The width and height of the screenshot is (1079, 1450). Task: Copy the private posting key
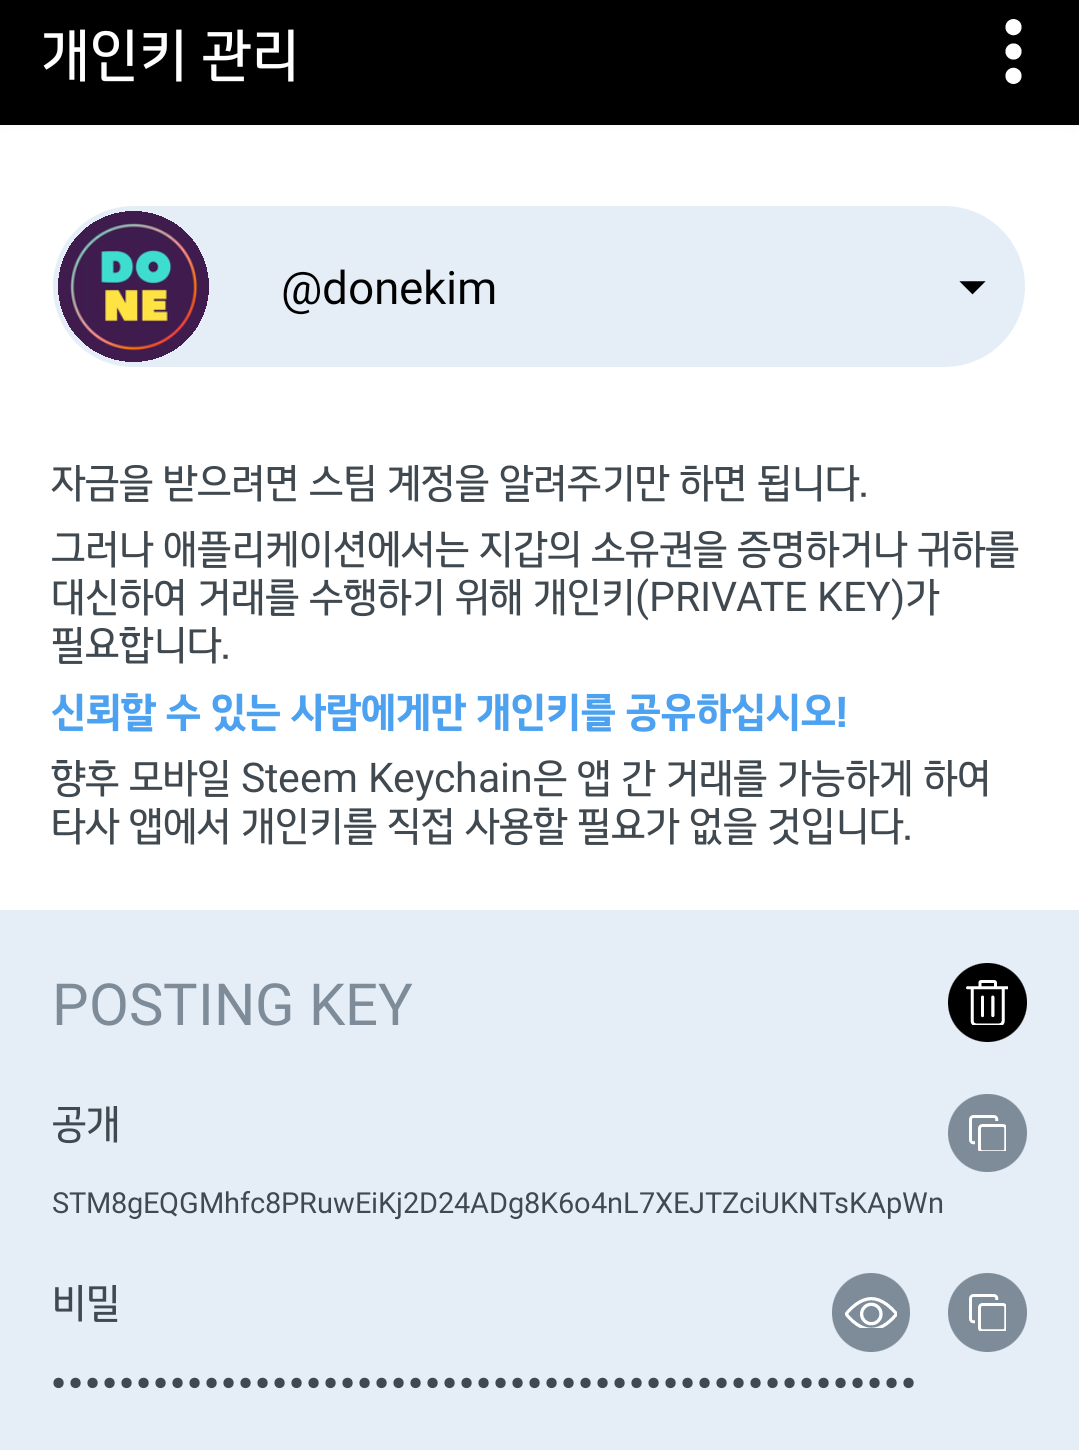987,1312
